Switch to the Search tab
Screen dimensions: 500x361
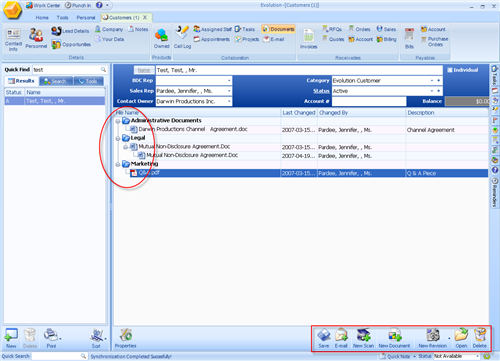pyautogui.click(x=56, y=81)
